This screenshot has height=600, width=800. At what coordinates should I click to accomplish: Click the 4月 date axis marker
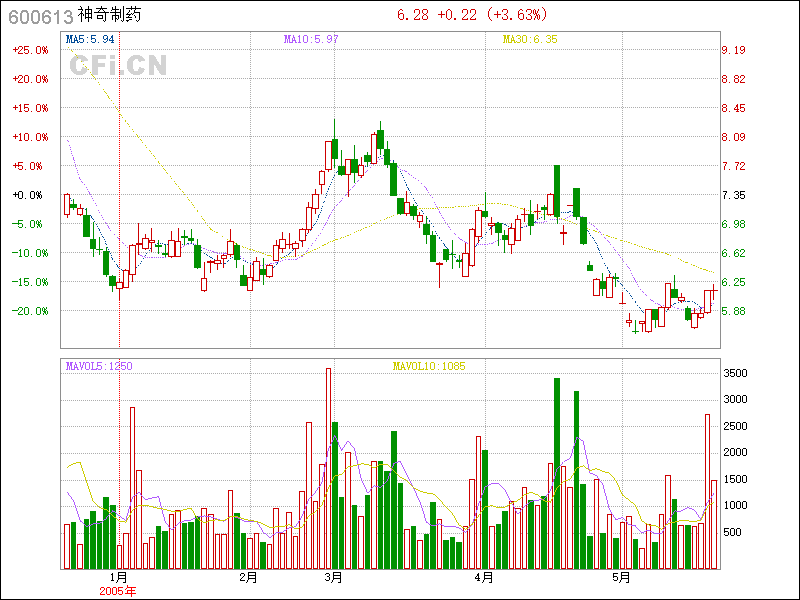(x=484, y=577)
